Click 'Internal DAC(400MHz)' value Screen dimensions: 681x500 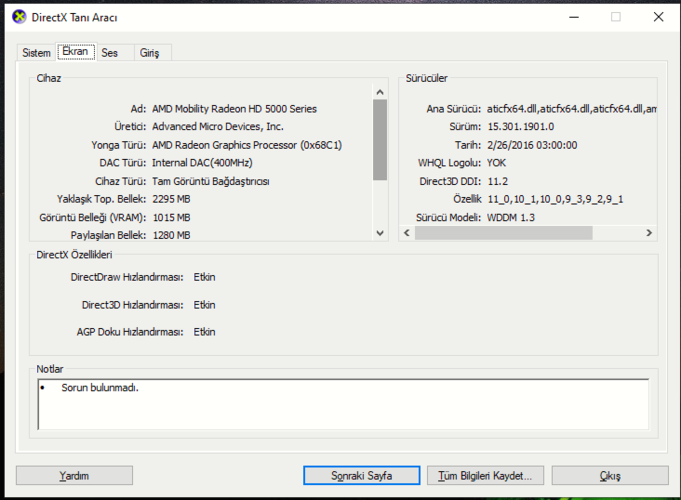click(202, 163)
